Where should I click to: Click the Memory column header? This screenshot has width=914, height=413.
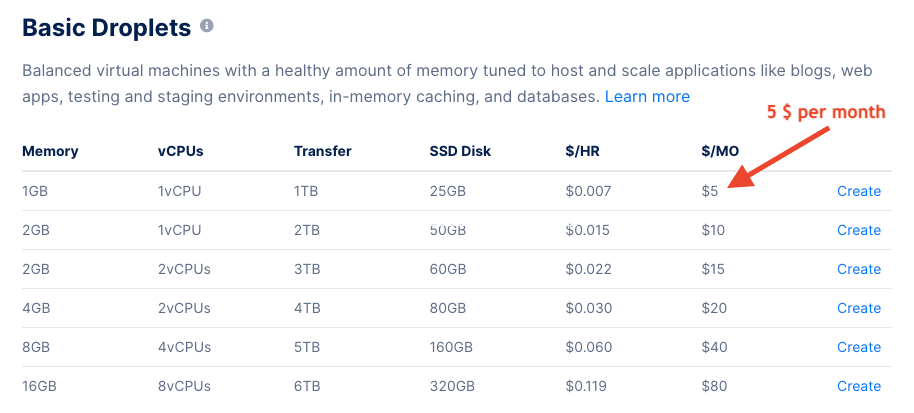pyautogui.click(x=50, y=151)
